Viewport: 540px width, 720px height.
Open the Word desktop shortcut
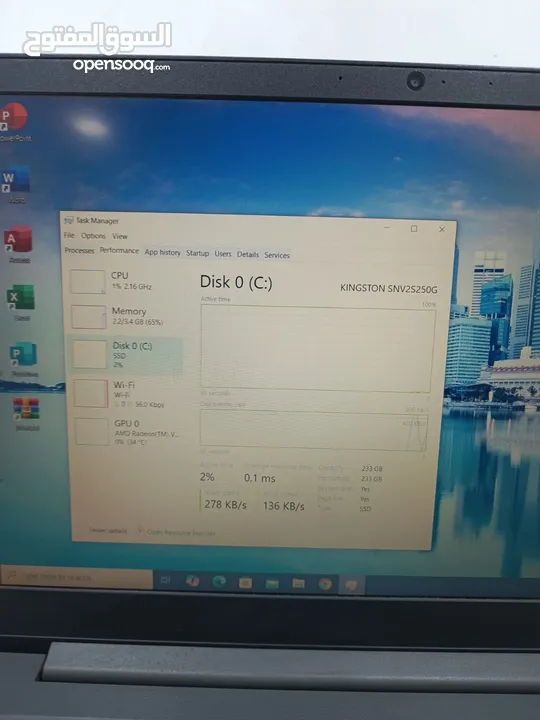click(x=16, y=185)
